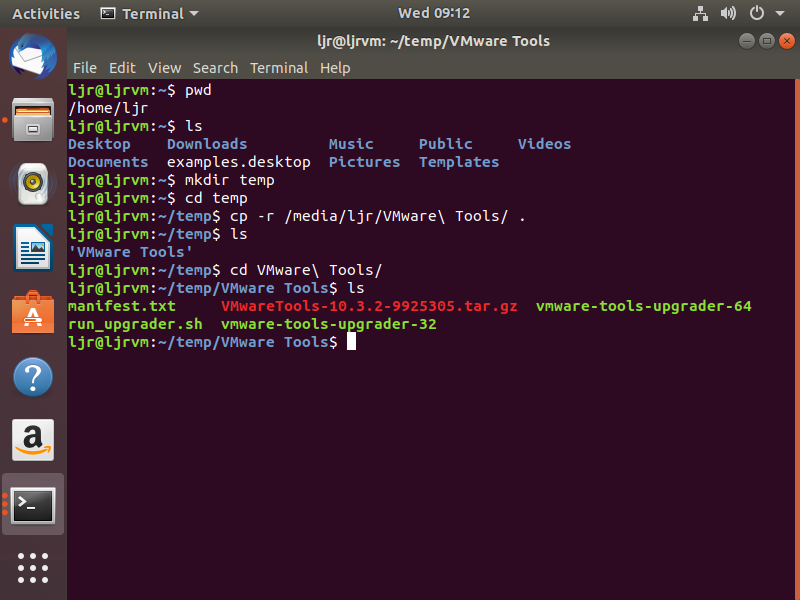Open the Help menu

335,68
